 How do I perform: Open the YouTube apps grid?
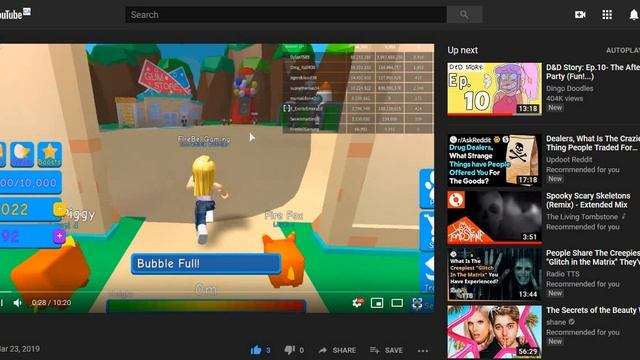click(x=607, y=15)
